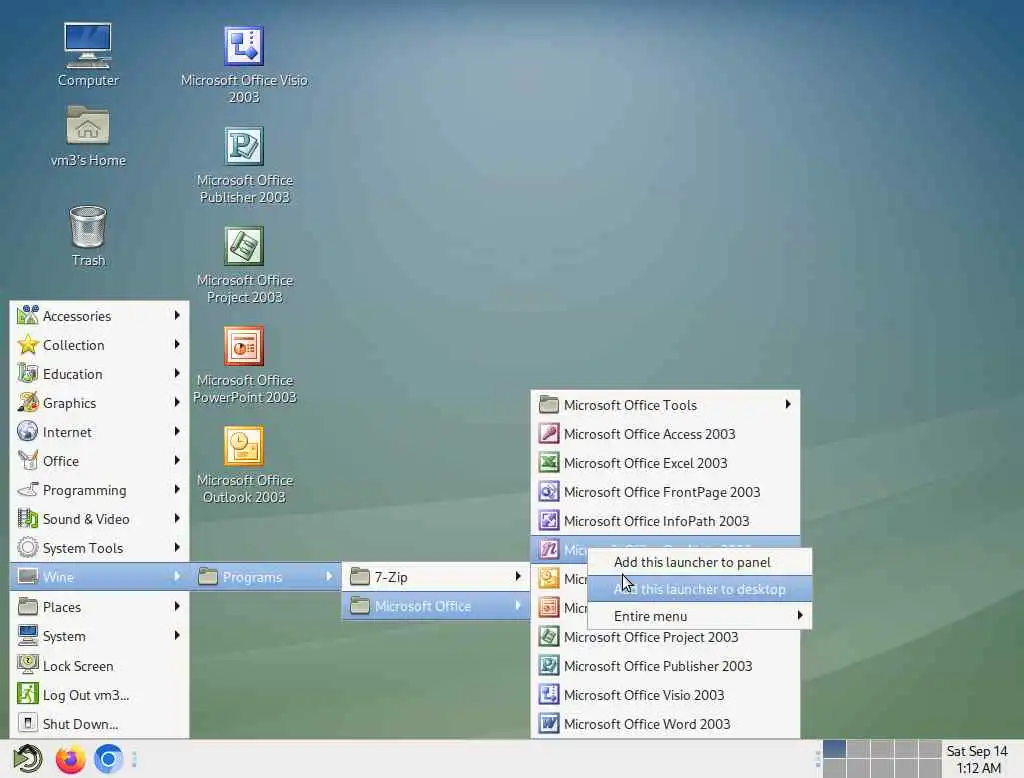The width and height of the screenshot is (1024, 778).
Task: Expand the Sound & Video submenu arrow
Action: pyautogui.click(x=177, y=519)
